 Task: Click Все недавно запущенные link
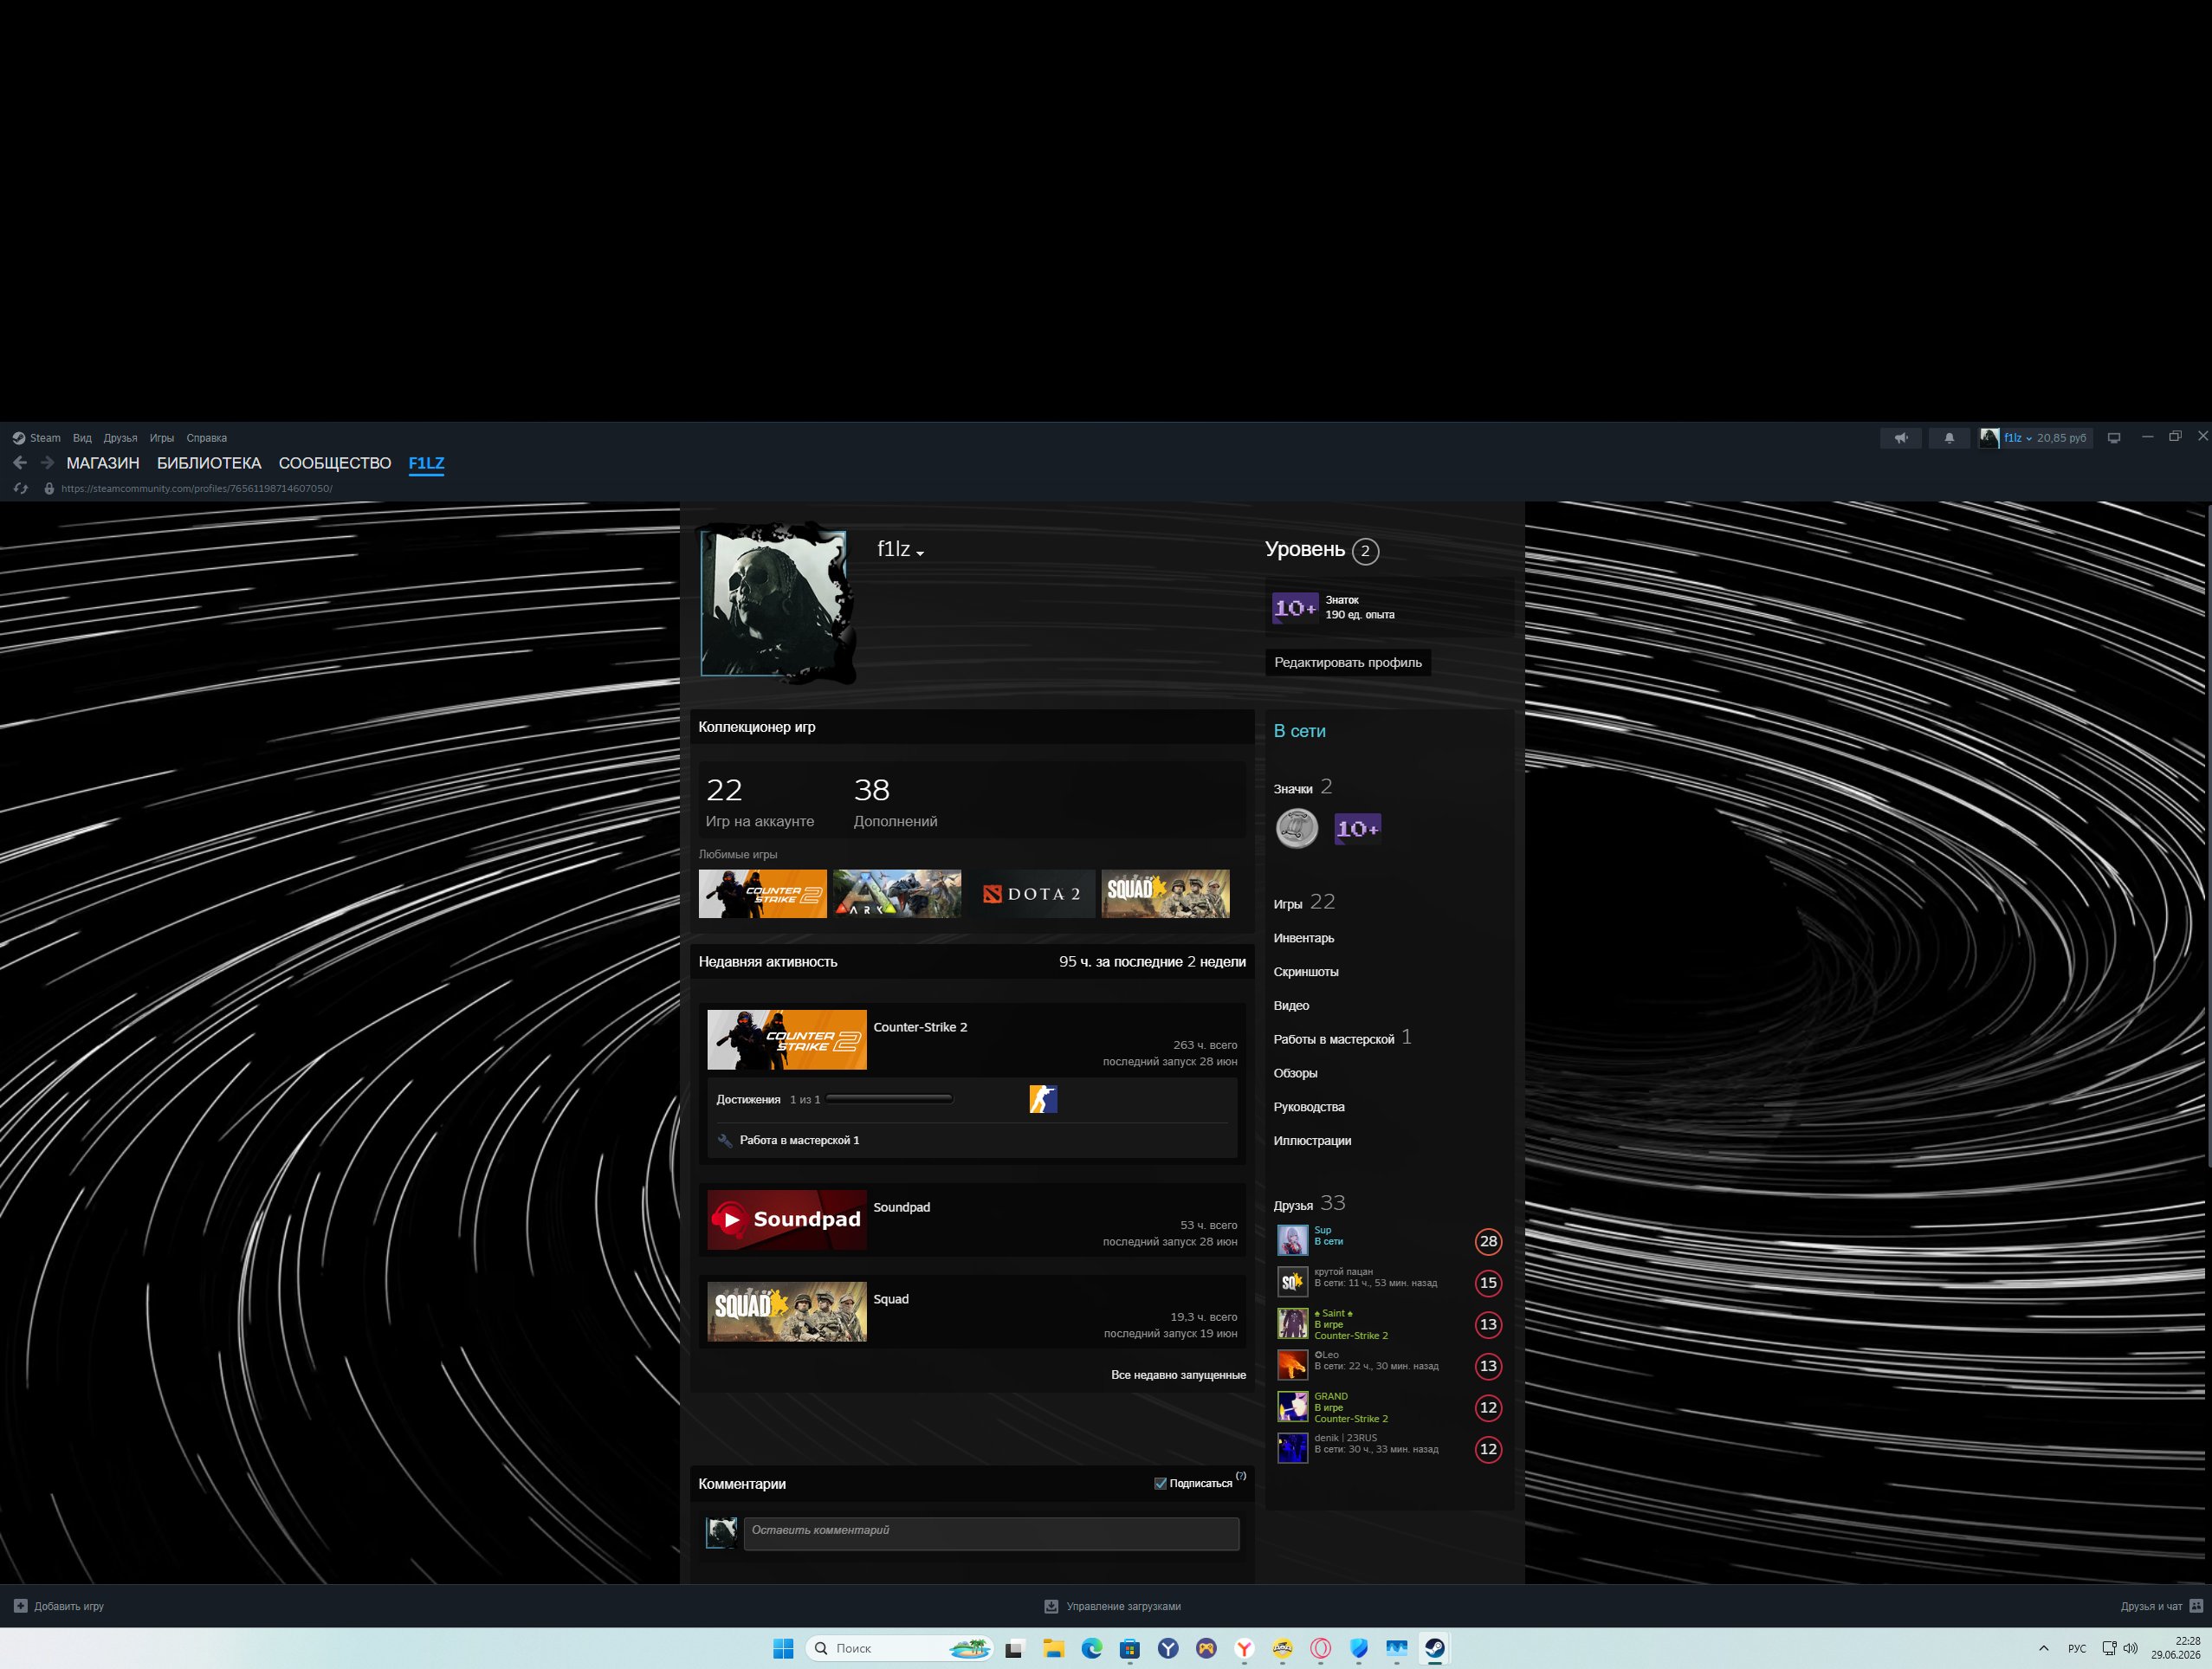(1178, 1375)
